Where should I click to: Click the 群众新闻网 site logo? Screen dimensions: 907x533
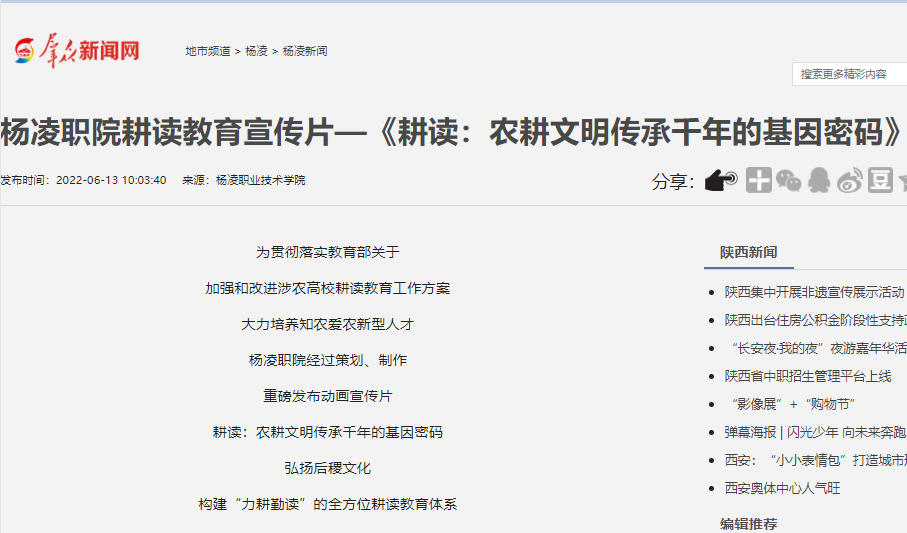click(77, 51)
